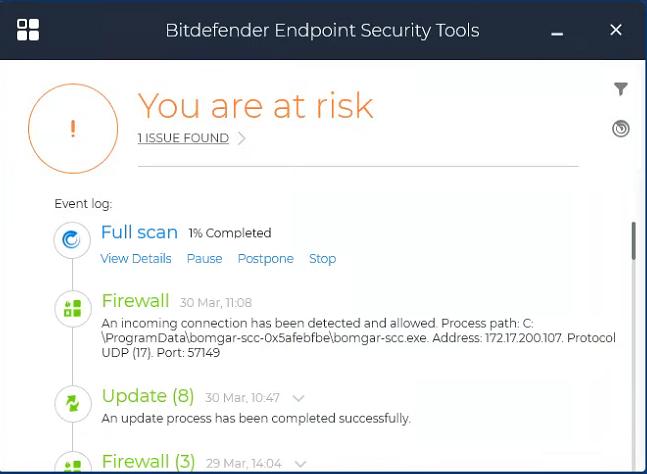
Task: Click the filter events funnel icon
Action: pos(621,90)
